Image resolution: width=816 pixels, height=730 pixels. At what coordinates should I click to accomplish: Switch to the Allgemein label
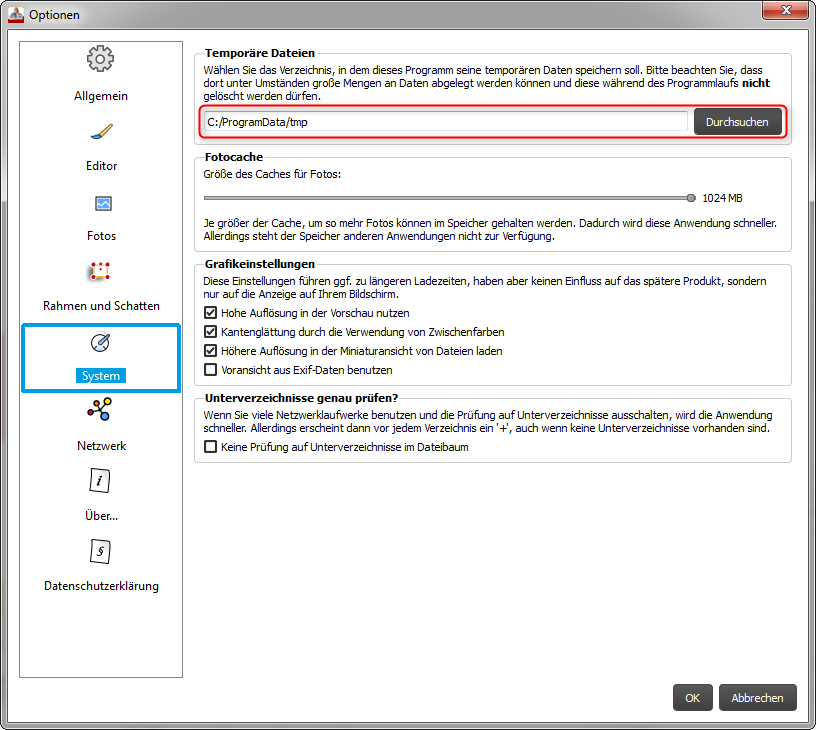tap(101, 96)
